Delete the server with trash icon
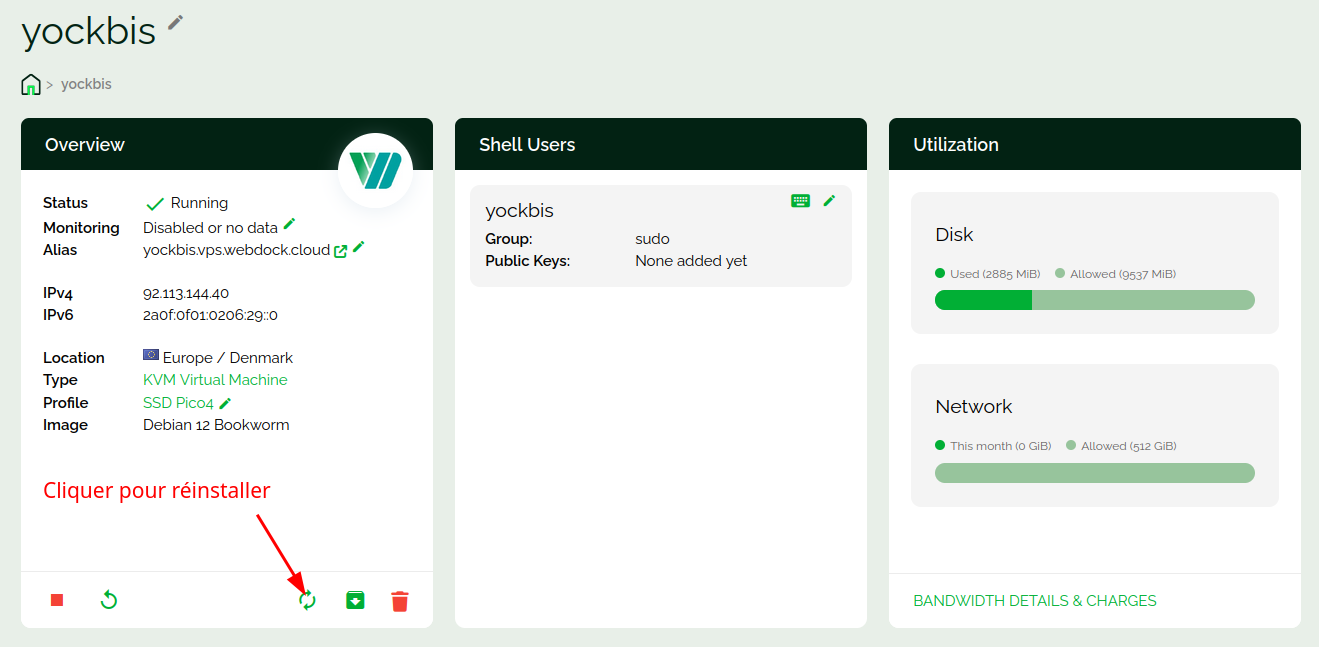This screenshot has width=1319, height=647. (400, 601)
